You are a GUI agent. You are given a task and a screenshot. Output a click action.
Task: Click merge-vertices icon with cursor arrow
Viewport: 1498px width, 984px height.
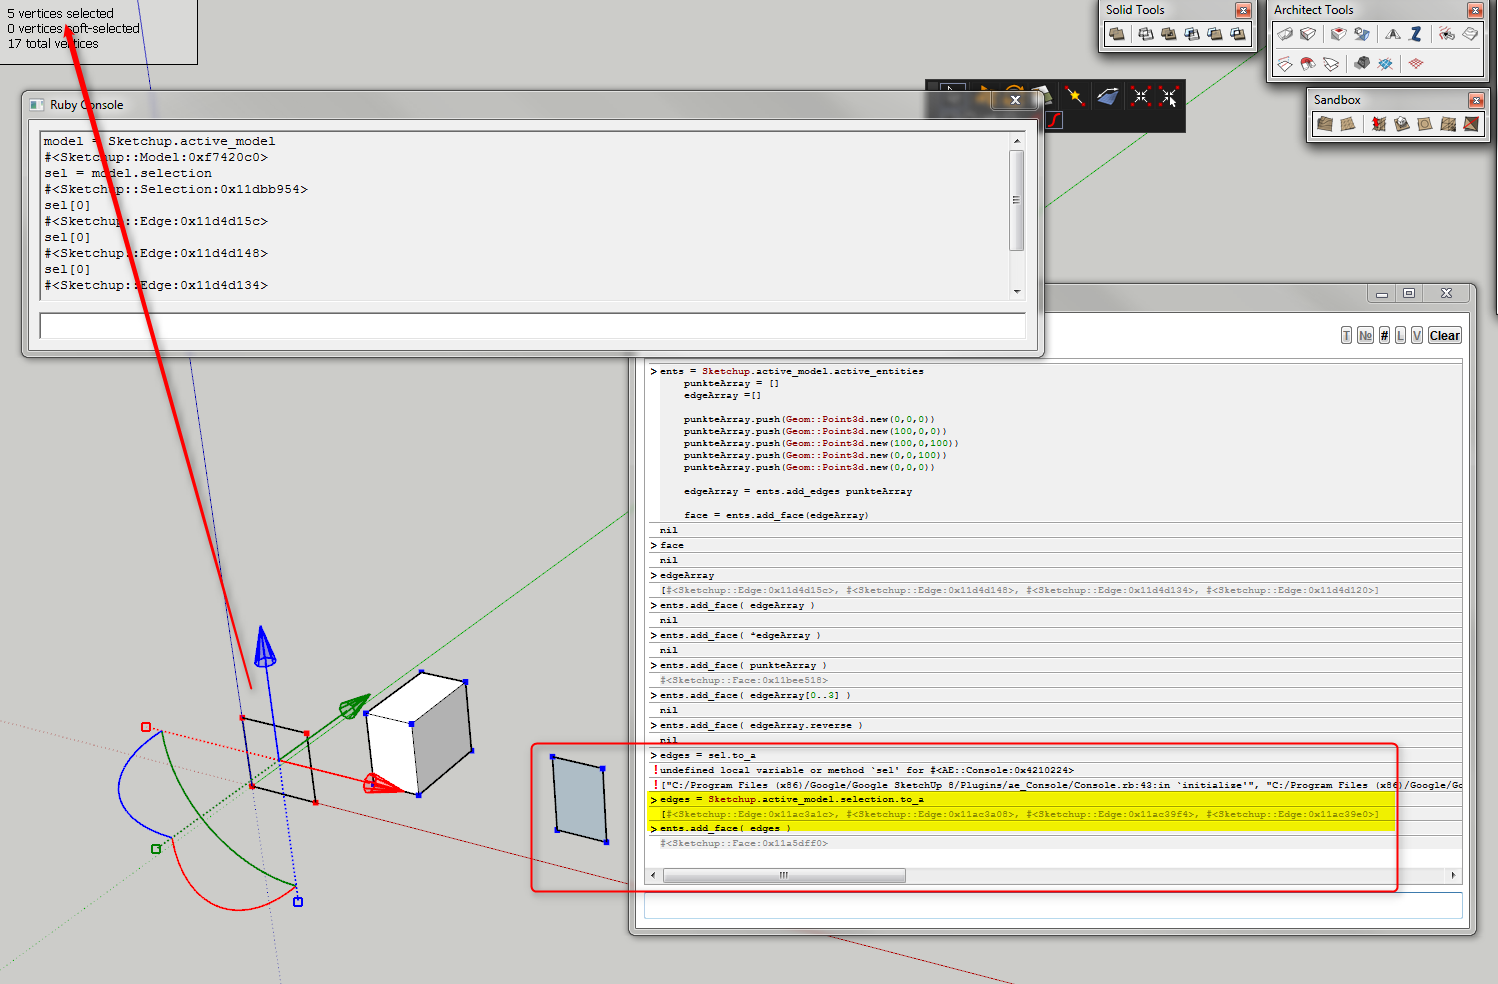(1169, 96)
